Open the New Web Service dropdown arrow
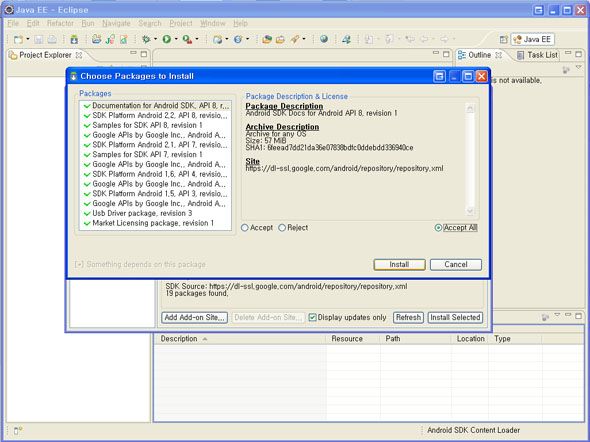590x442 pixels. tap(247, 39)
